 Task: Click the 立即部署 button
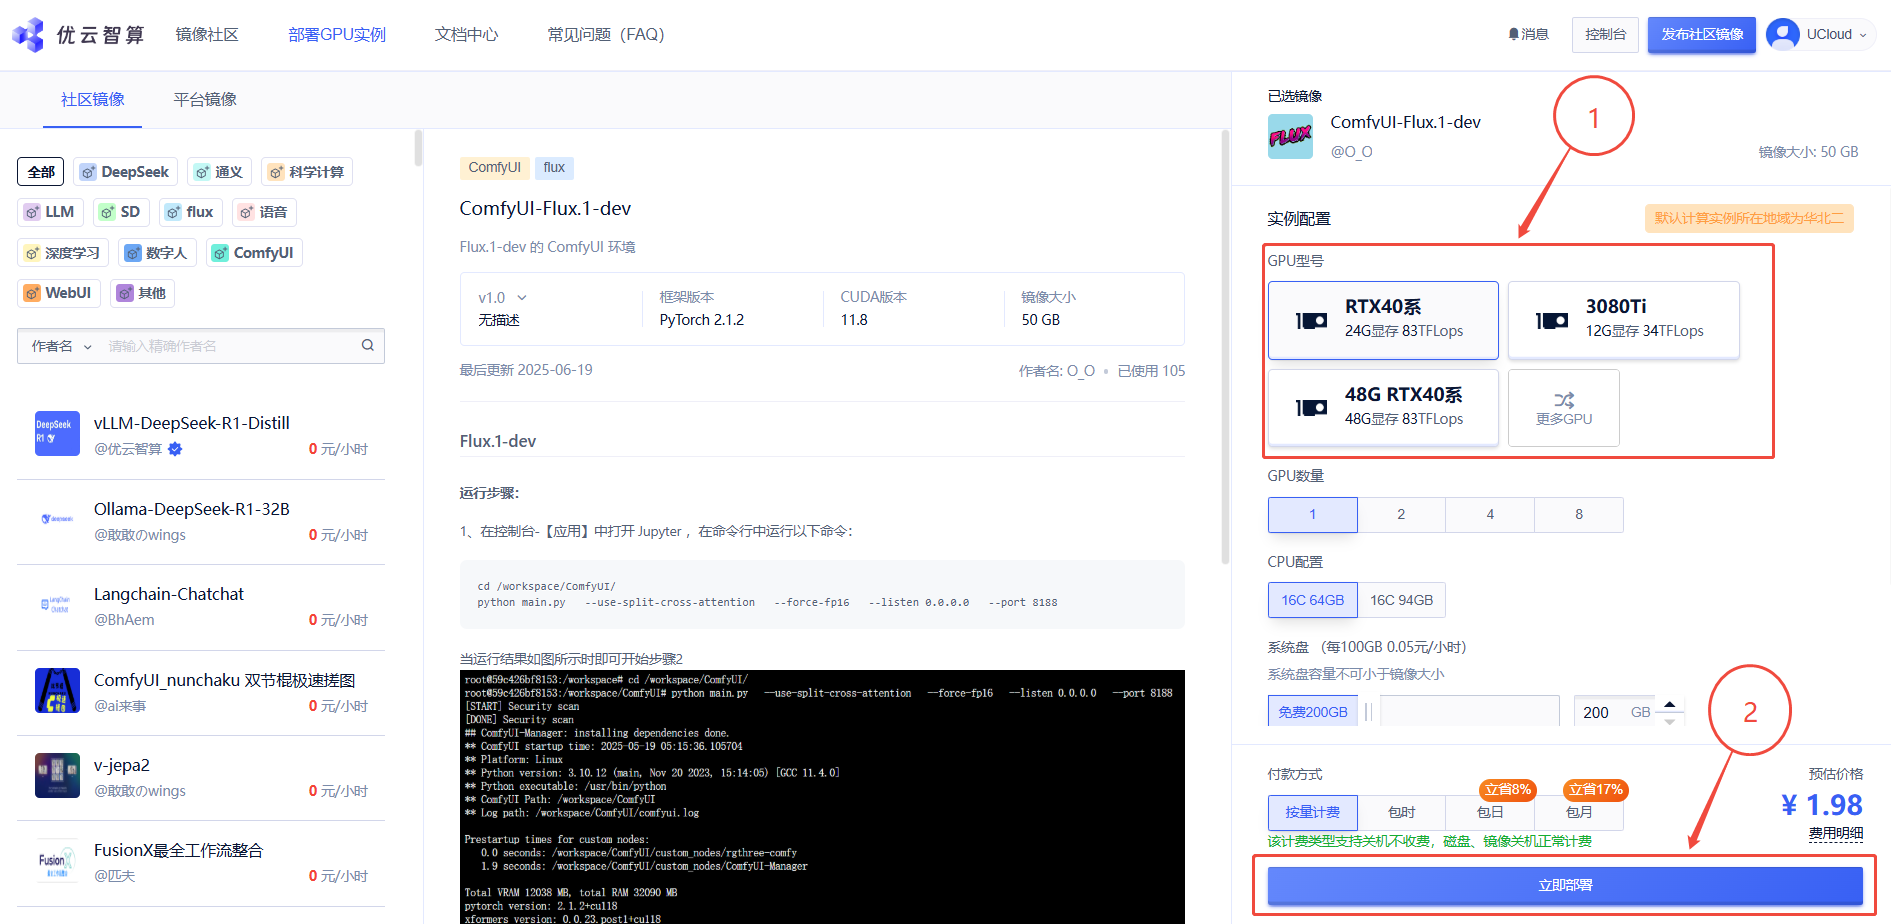1565,886
